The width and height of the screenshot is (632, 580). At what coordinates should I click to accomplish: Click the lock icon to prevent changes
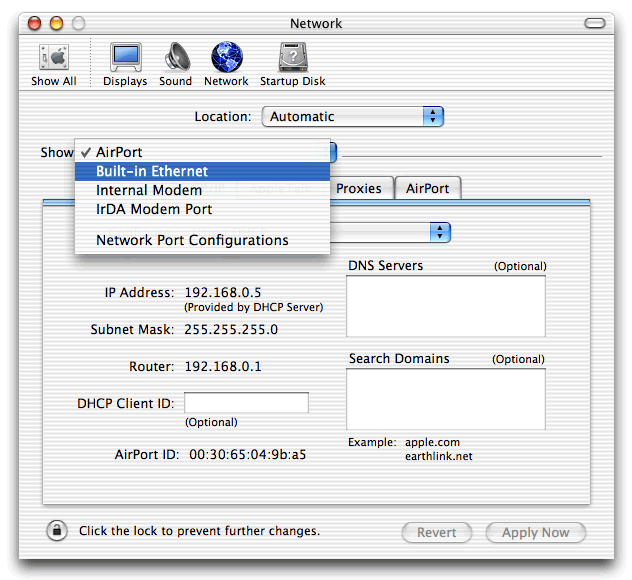(x=57, y=531)
